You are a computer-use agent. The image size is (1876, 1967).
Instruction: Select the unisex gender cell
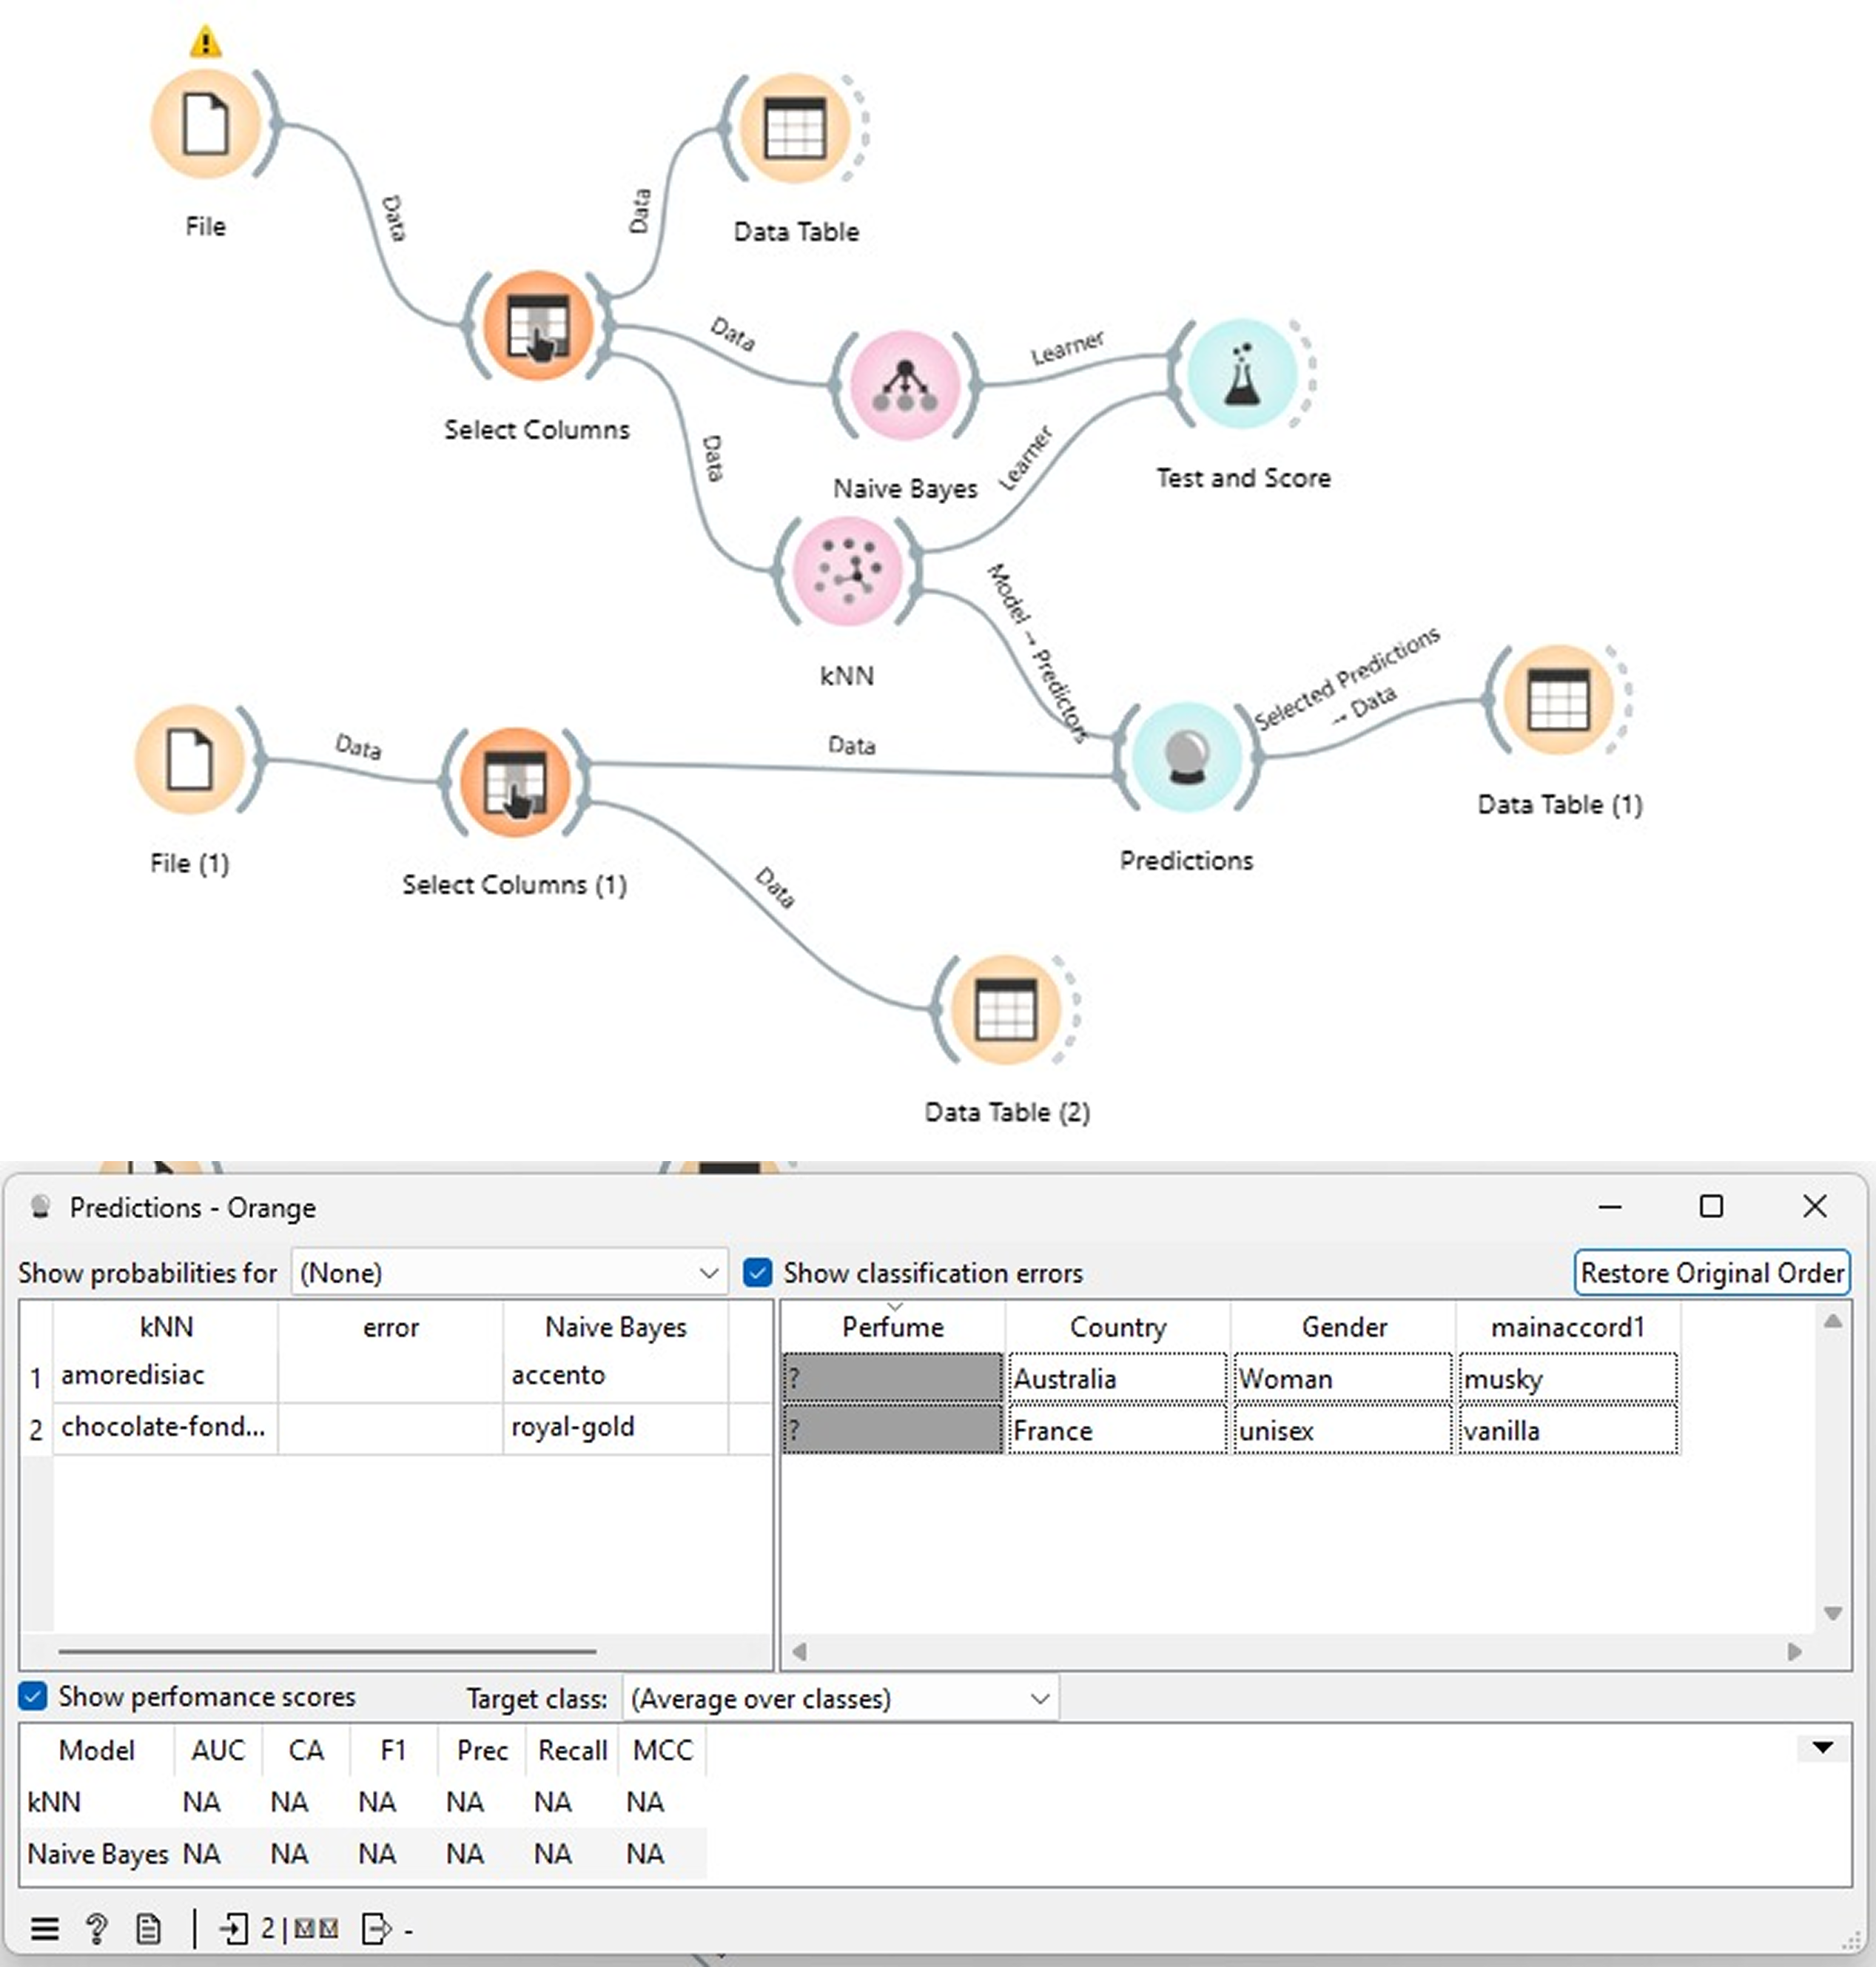(1343, 1430)
